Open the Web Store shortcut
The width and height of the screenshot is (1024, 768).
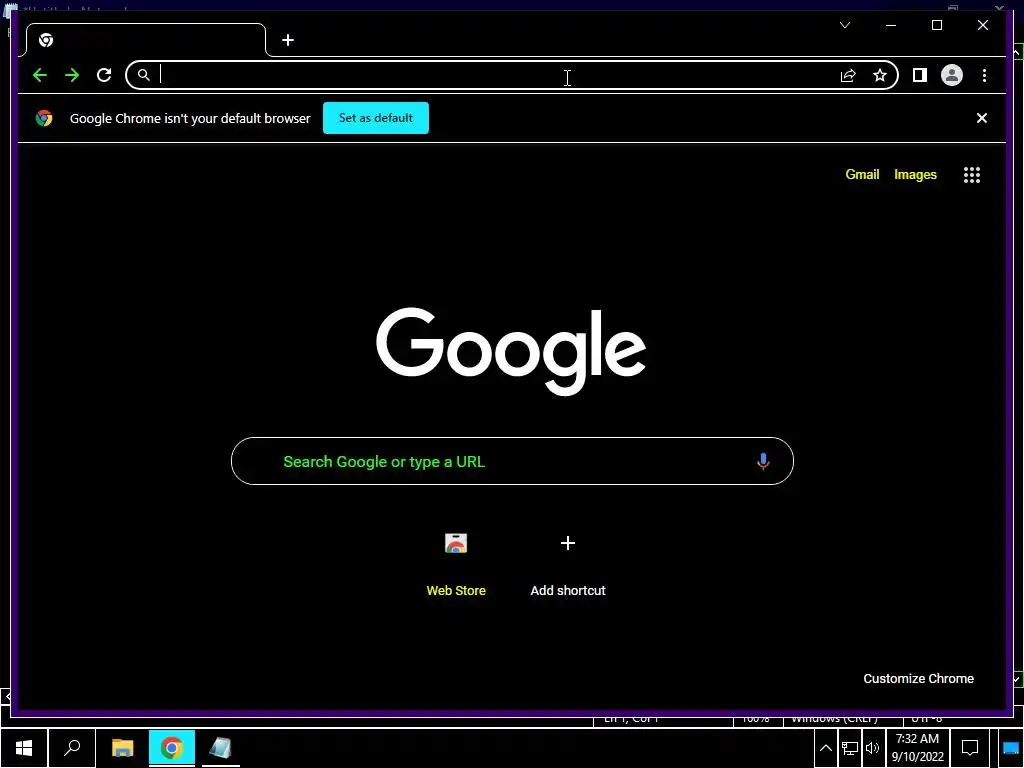pos(456,563)
